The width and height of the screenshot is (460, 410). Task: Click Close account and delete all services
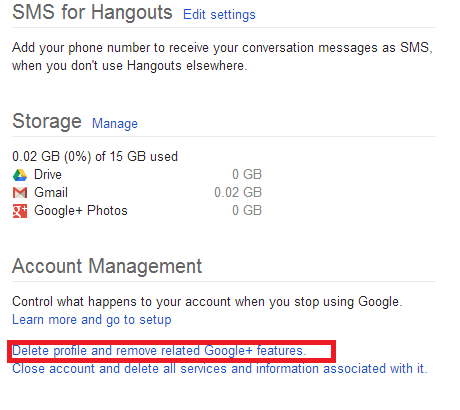[220, 369]
